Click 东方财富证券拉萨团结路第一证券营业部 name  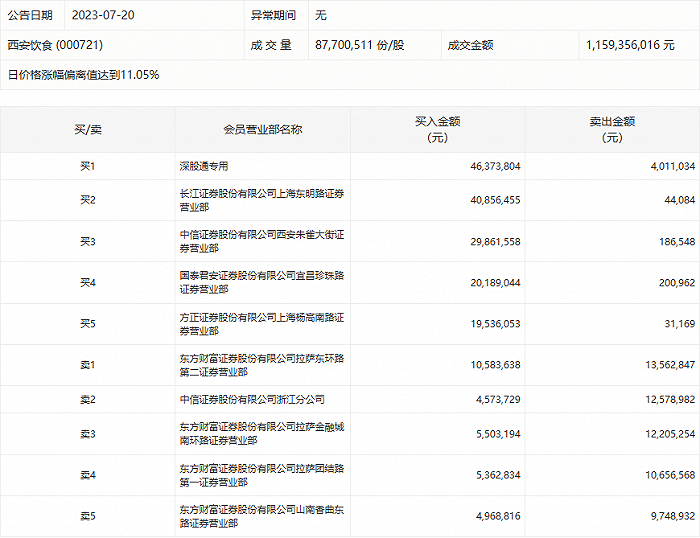262,475
